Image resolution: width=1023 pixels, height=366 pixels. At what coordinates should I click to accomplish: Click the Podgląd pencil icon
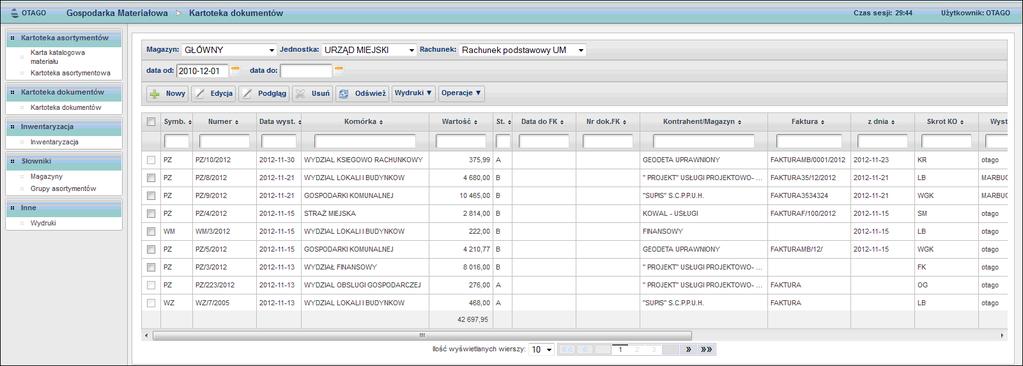click(248, 94)
